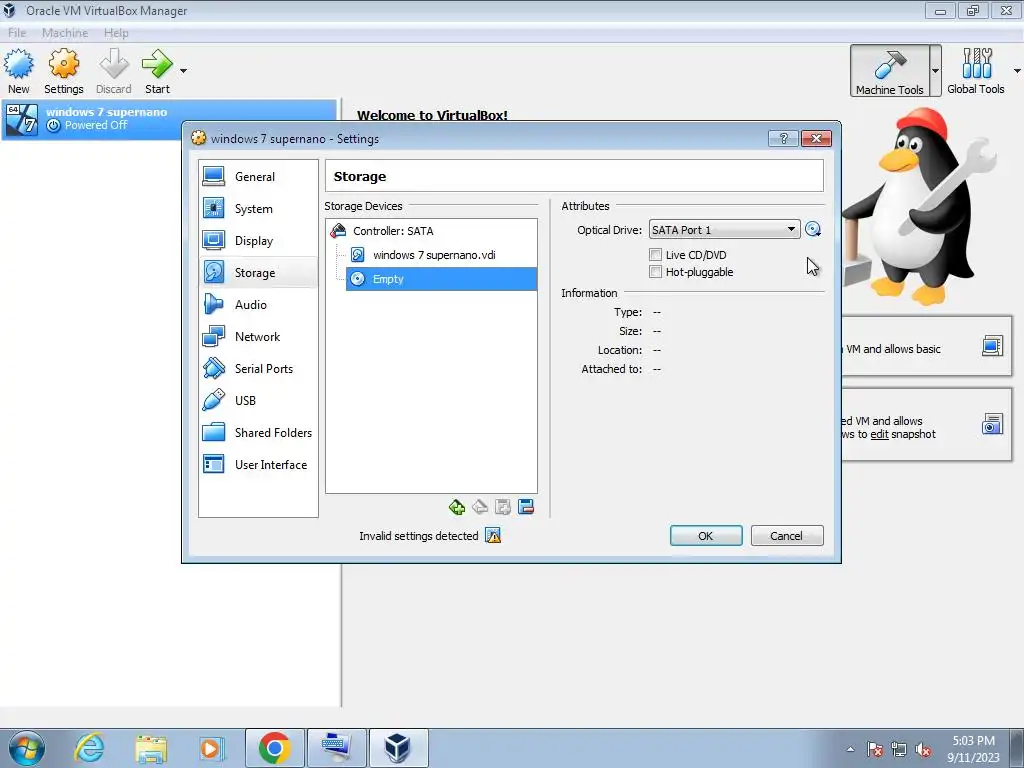Click the on-screen keyboard taskbar icon

click(336, 748)
